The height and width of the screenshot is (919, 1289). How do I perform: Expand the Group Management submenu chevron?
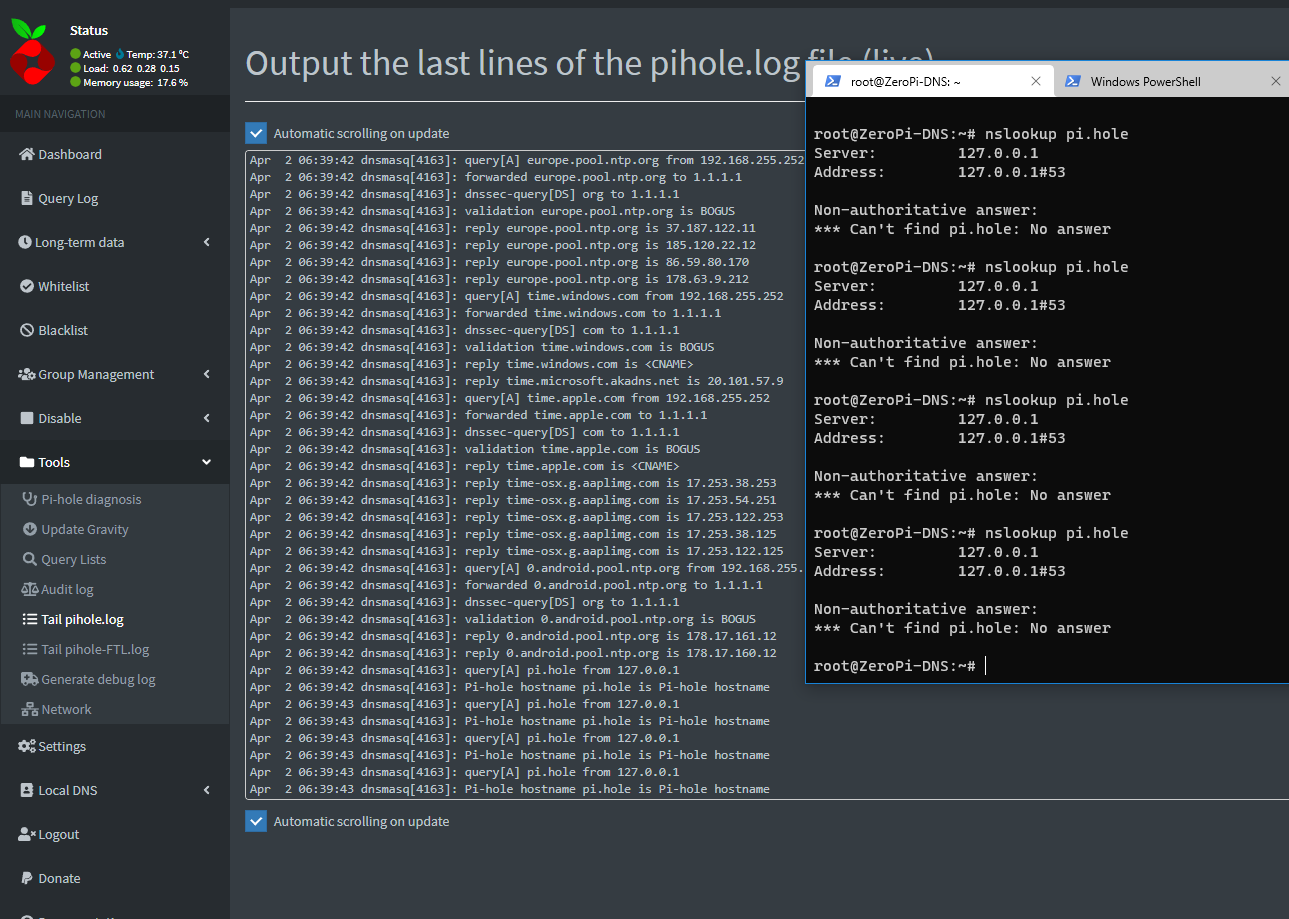pyautogui.click(x=206, y=374)
